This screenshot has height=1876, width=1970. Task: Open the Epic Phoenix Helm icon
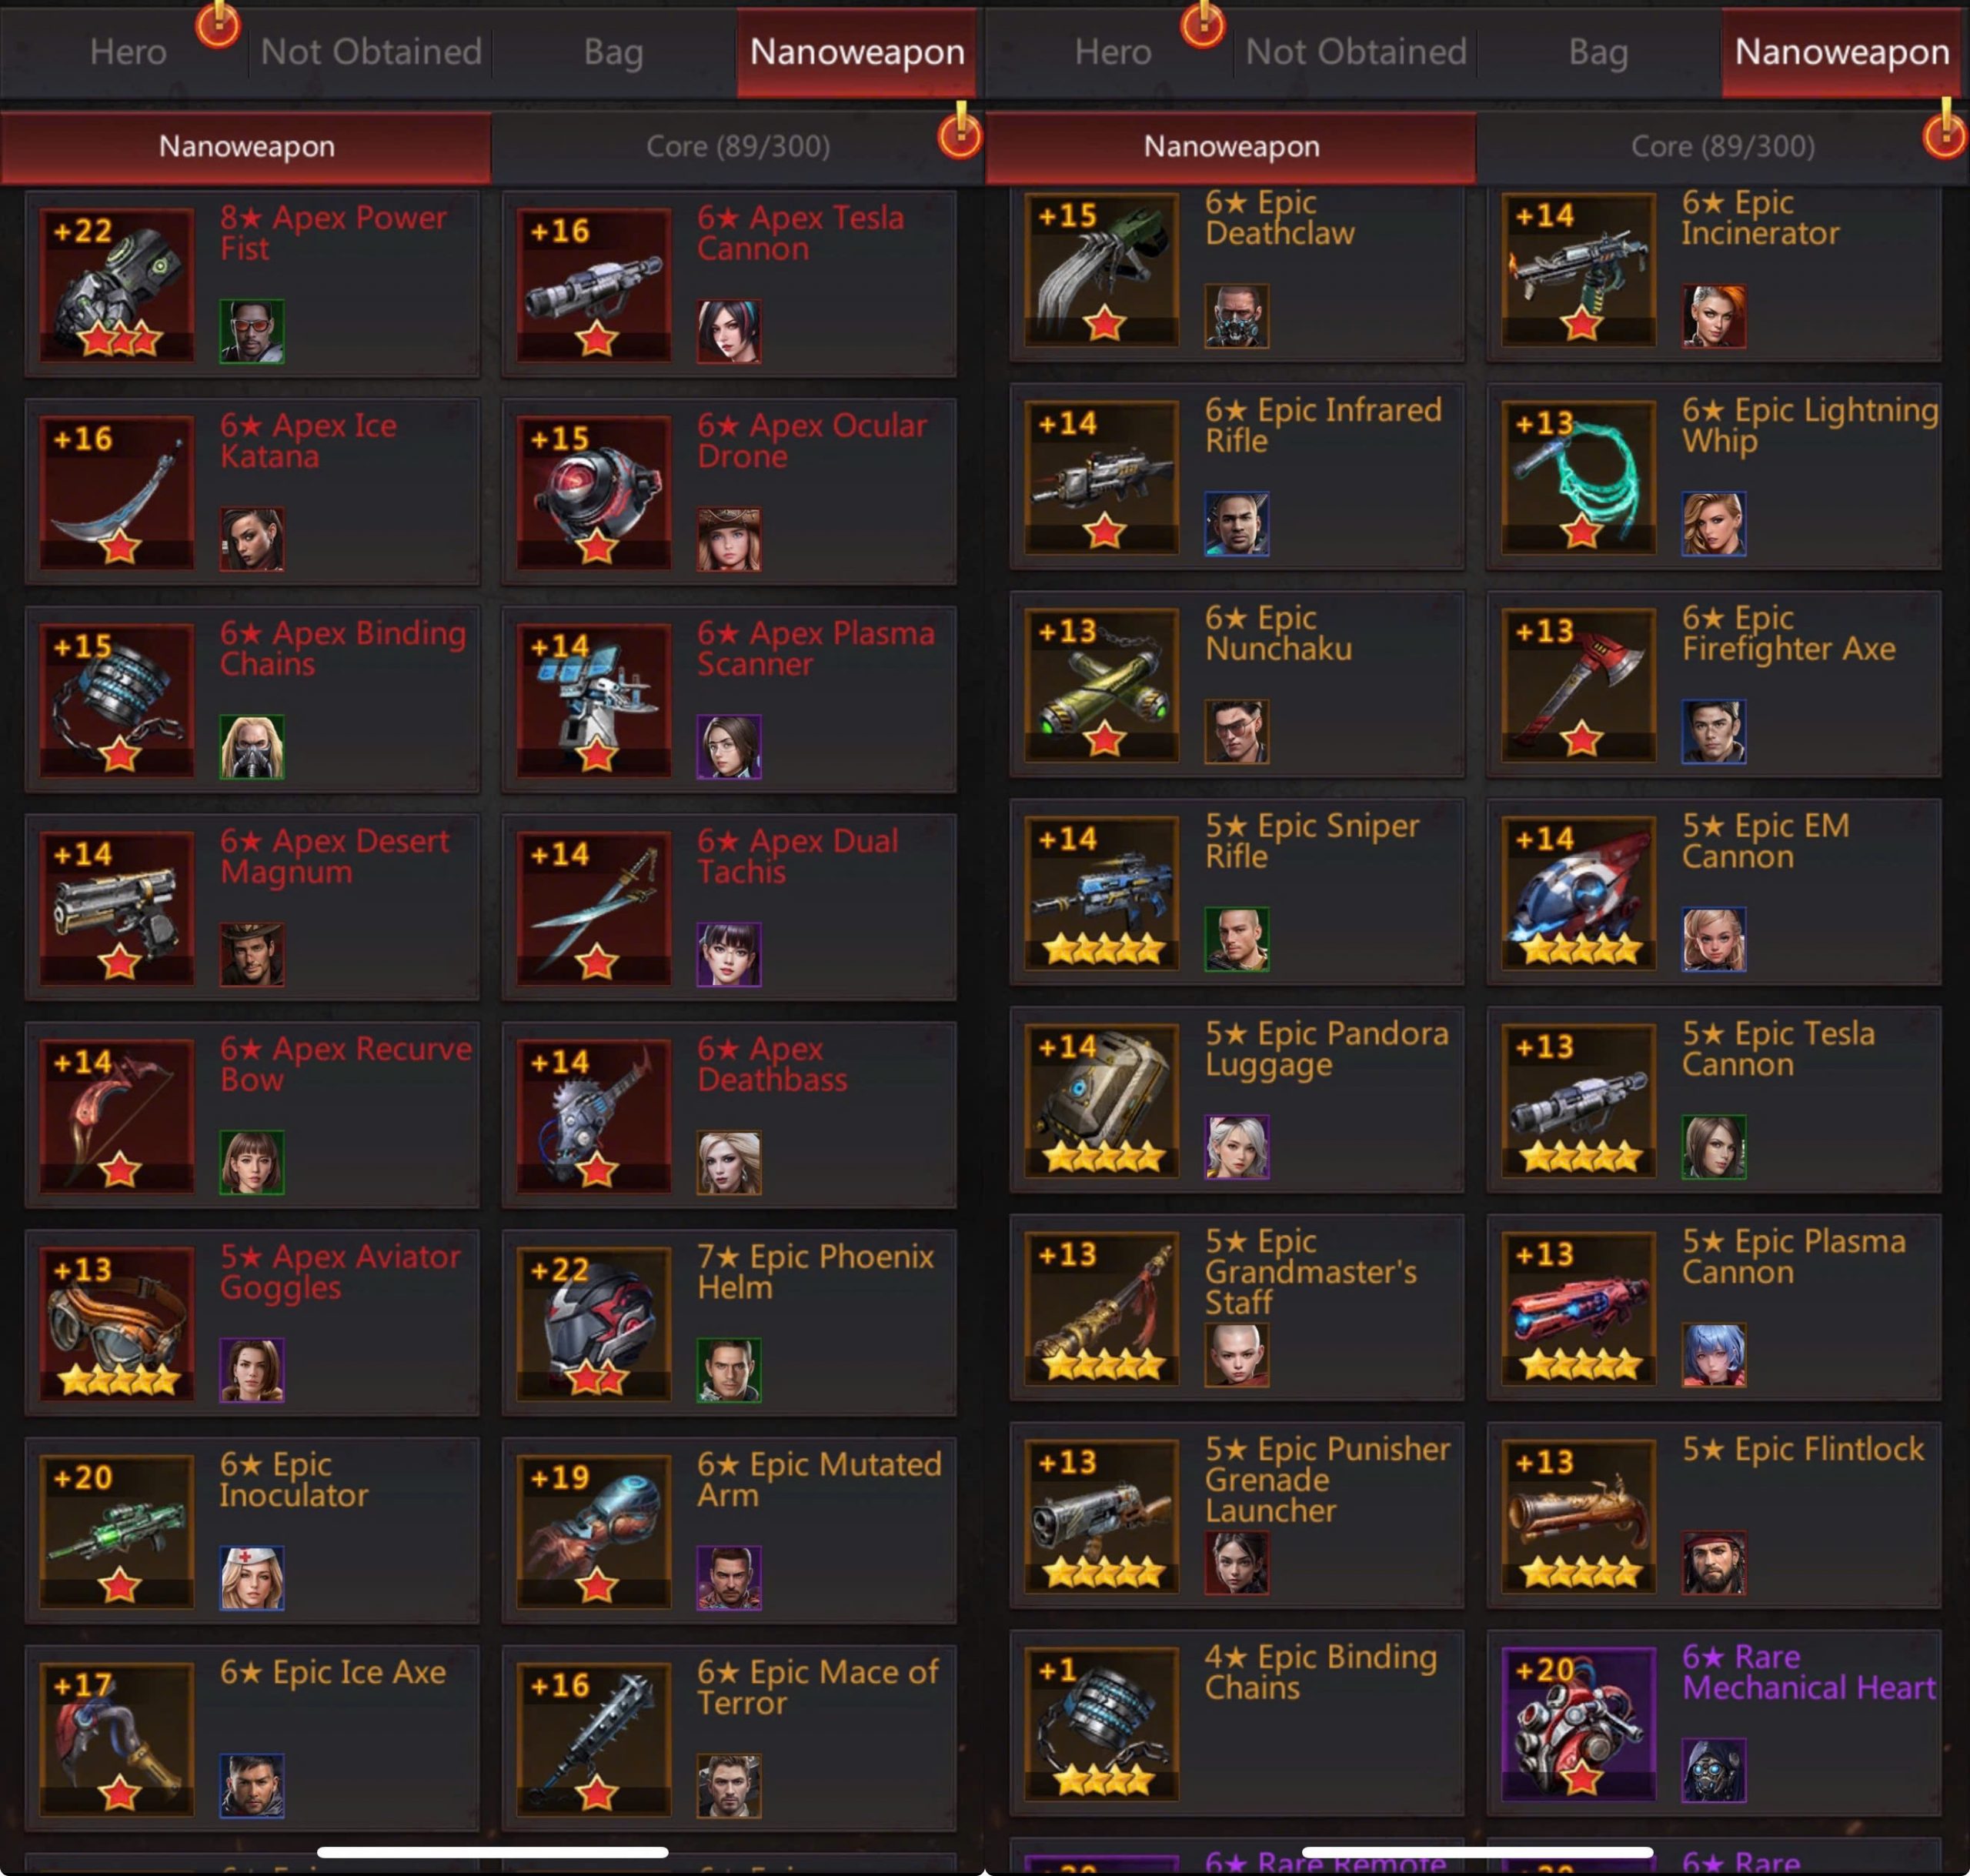[x=594, y=1323]
